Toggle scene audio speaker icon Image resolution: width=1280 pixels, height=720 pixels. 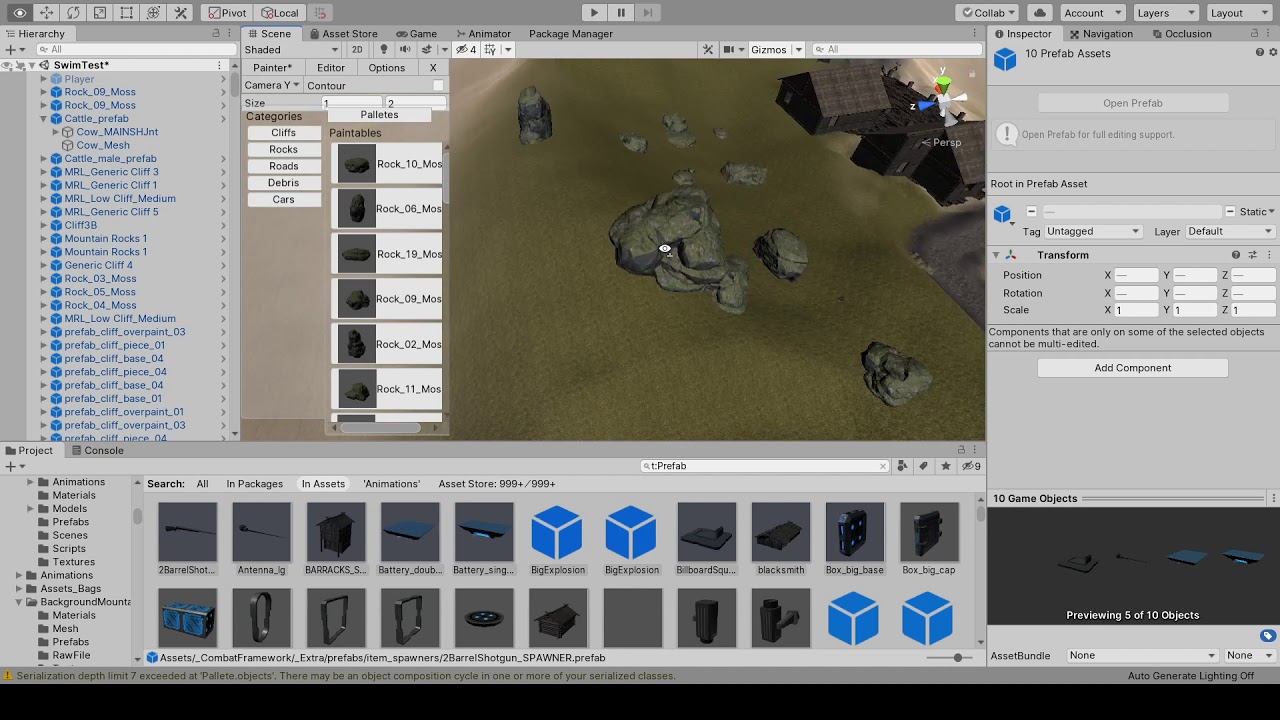click(405, 49)
